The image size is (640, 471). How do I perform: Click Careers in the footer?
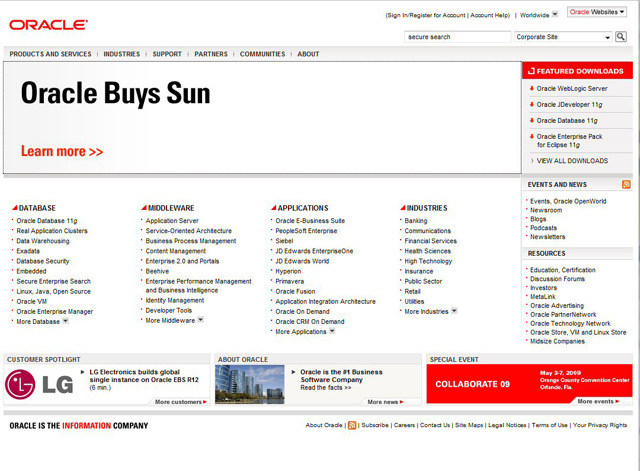[x=404, y=425]
